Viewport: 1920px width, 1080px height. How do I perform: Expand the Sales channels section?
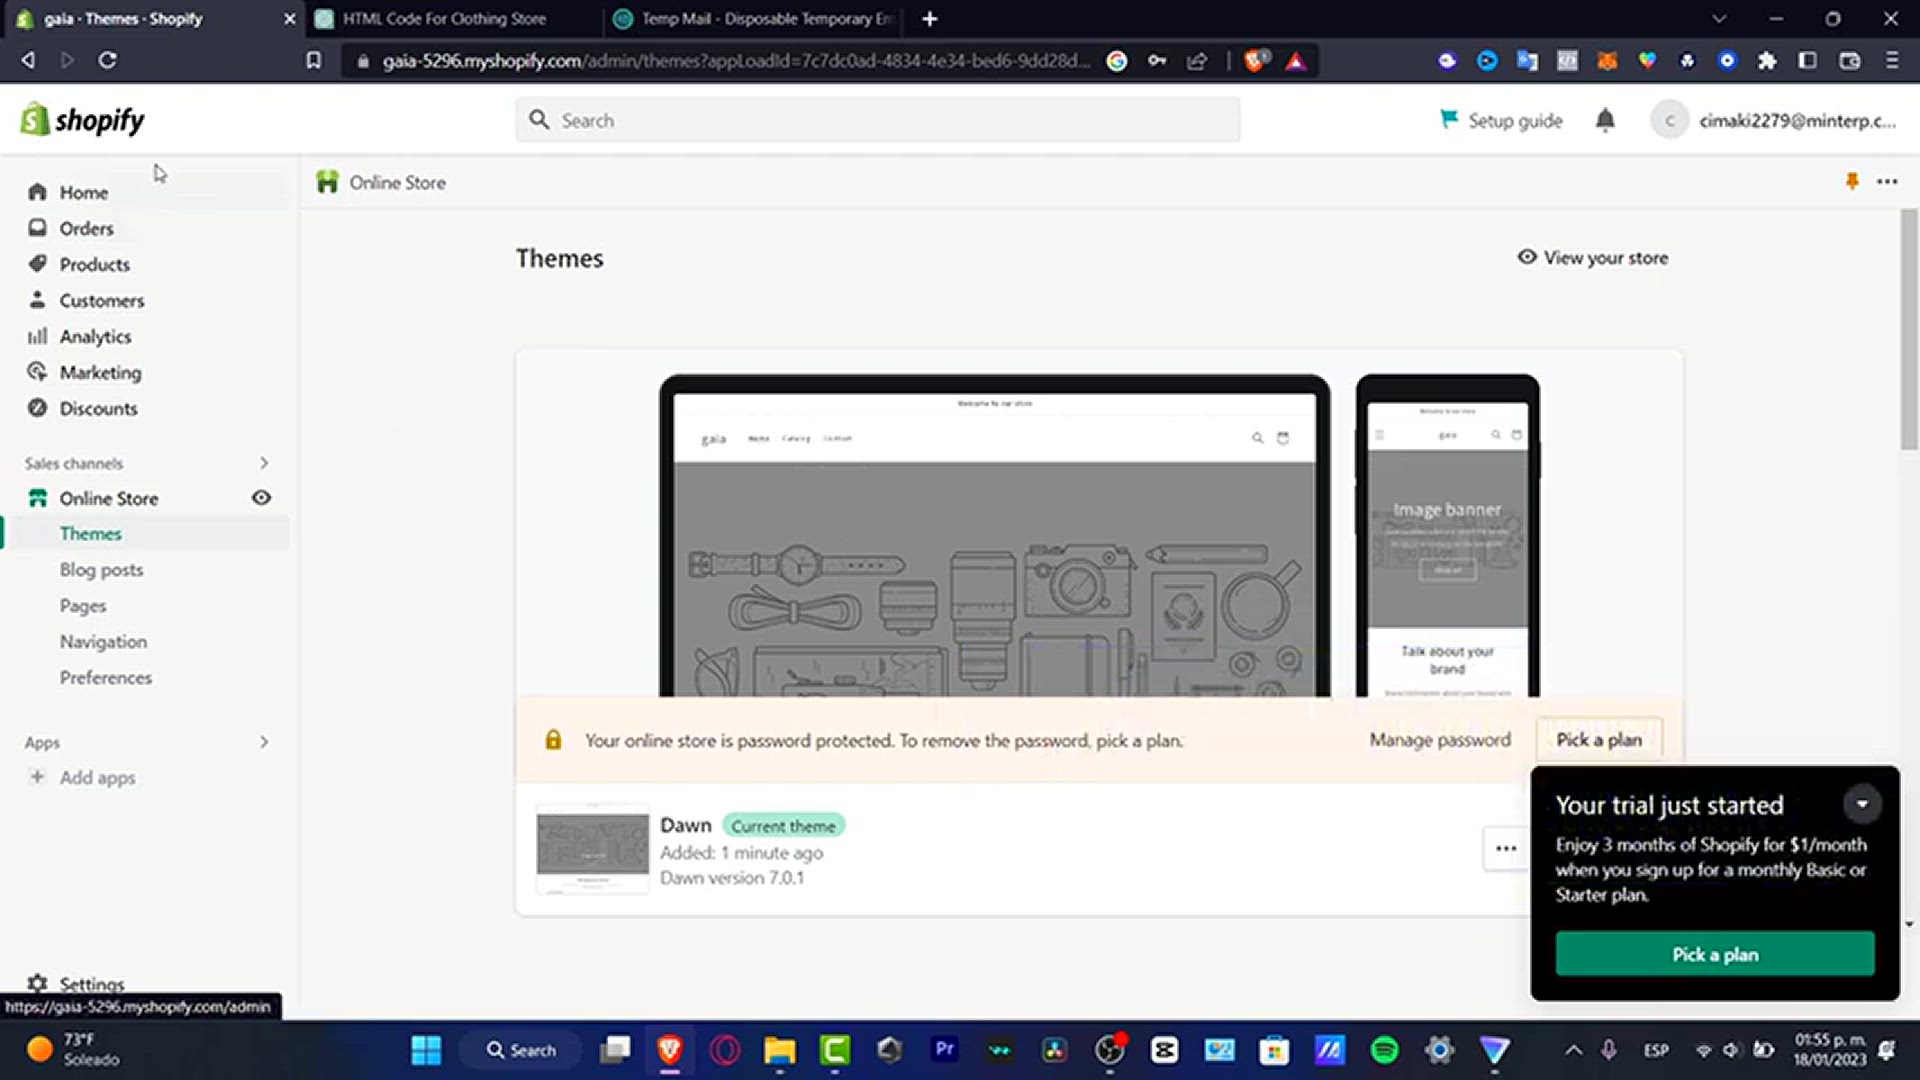tap(264, 463)
